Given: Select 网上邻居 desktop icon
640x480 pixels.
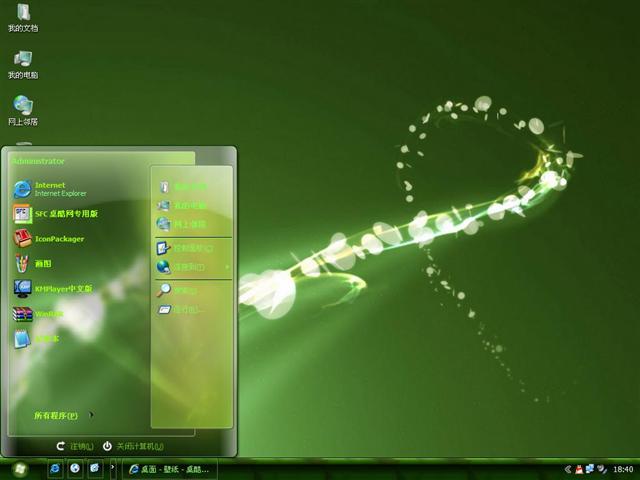Looking at the screenshot, I should [22, 110].
